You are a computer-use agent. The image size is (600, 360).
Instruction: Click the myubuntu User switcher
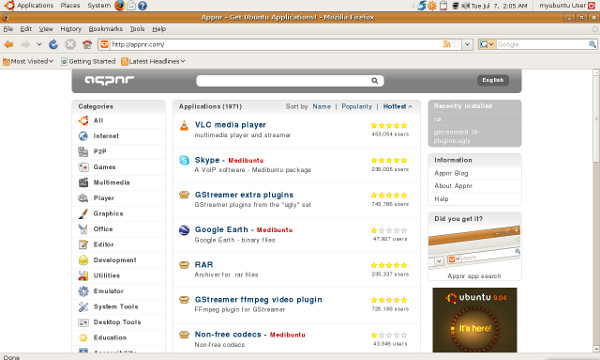pos(562,6)
